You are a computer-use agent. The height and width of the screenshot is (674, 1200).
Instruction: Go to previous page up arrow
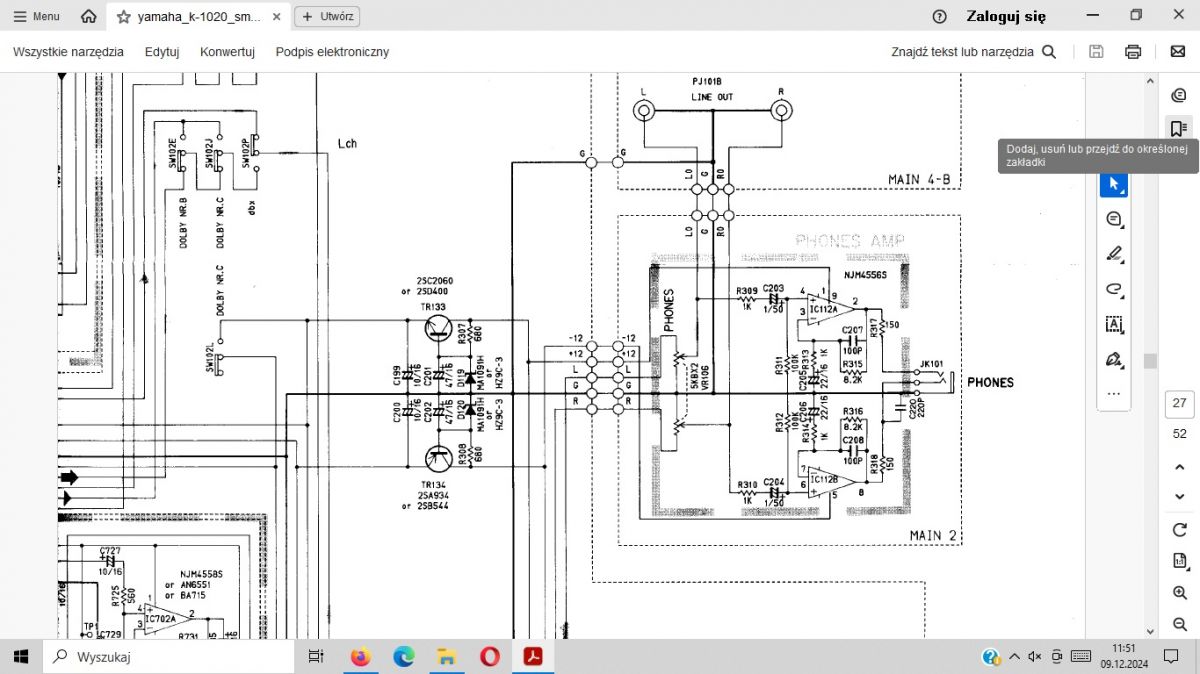(1179, 467)
